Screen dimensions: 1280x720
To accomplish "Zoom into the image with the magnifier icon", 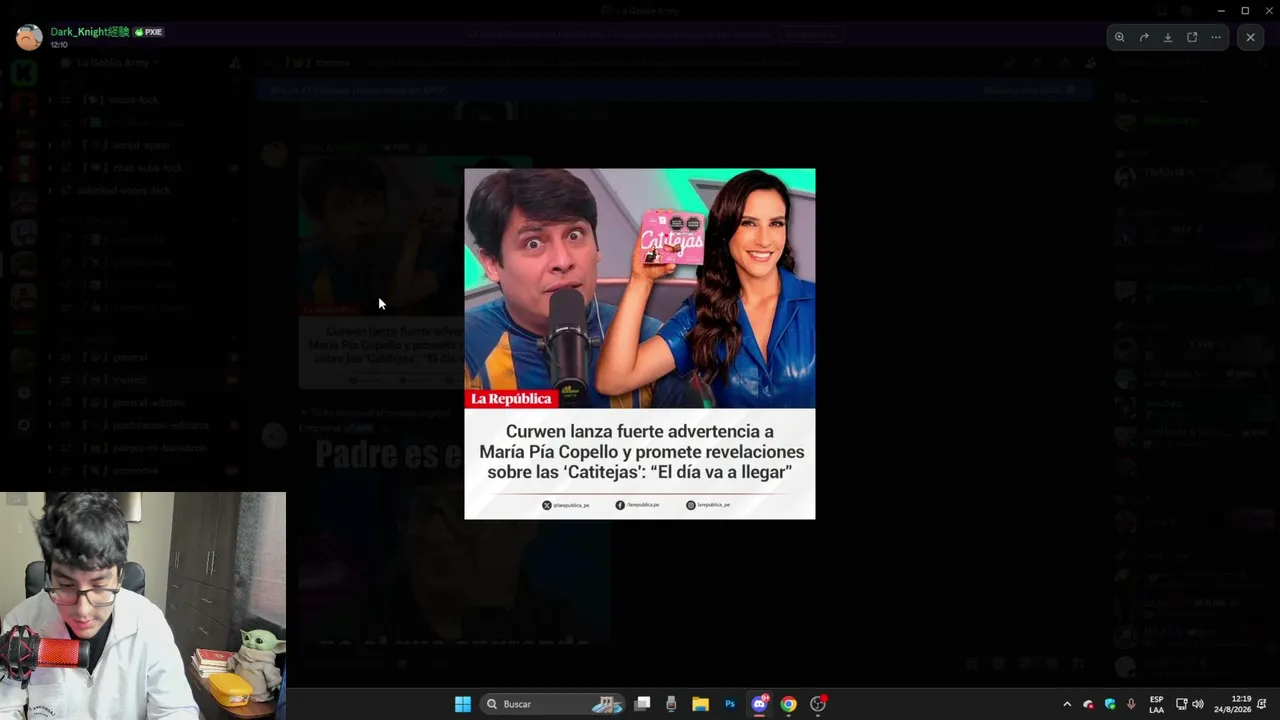I will point(1120,37).
